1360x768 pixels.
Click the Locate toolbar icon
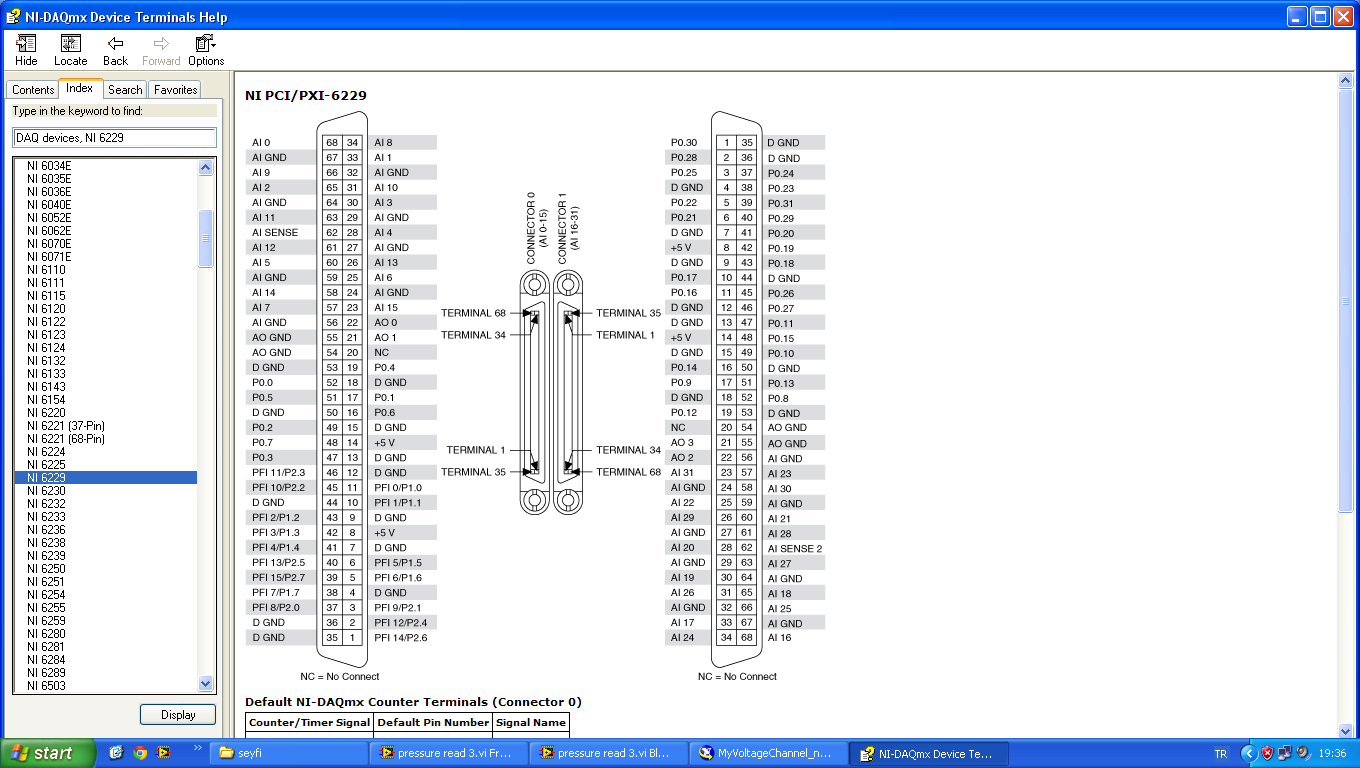tap(70, 45)
